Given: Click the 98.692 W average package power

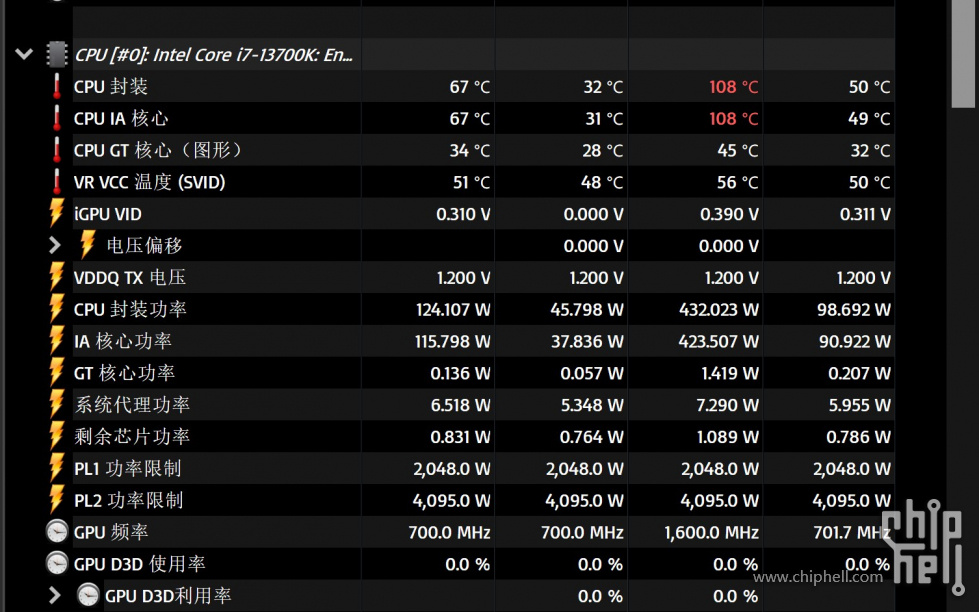Looking at the screenshot, I should click(854, 310).
